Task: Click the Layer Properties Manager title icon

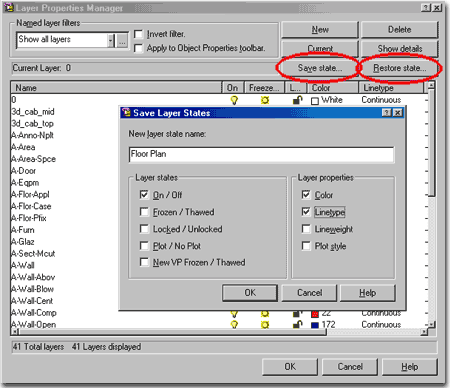Action: tap(9, 8)
